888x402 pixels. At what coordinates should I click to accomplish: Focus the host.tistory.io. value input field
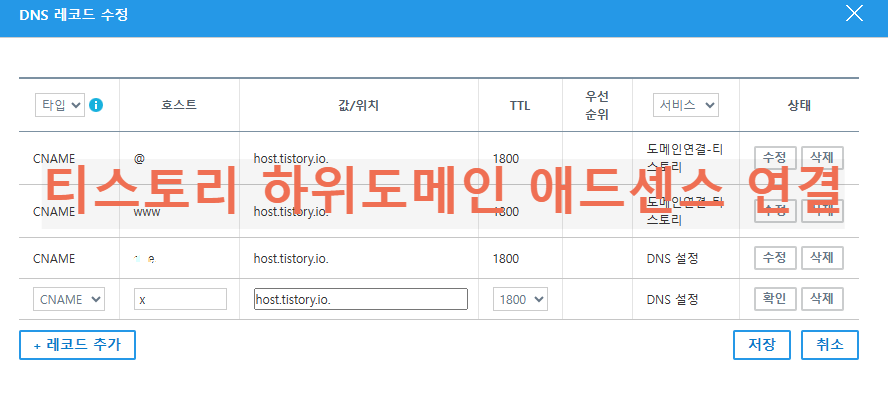(361, 299)
